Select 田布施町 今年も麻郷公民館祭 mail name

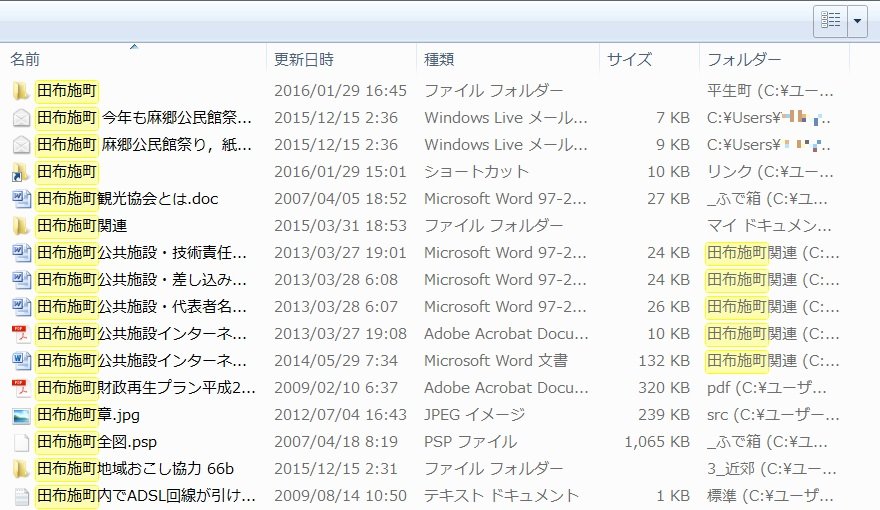(x=144, y=117)
